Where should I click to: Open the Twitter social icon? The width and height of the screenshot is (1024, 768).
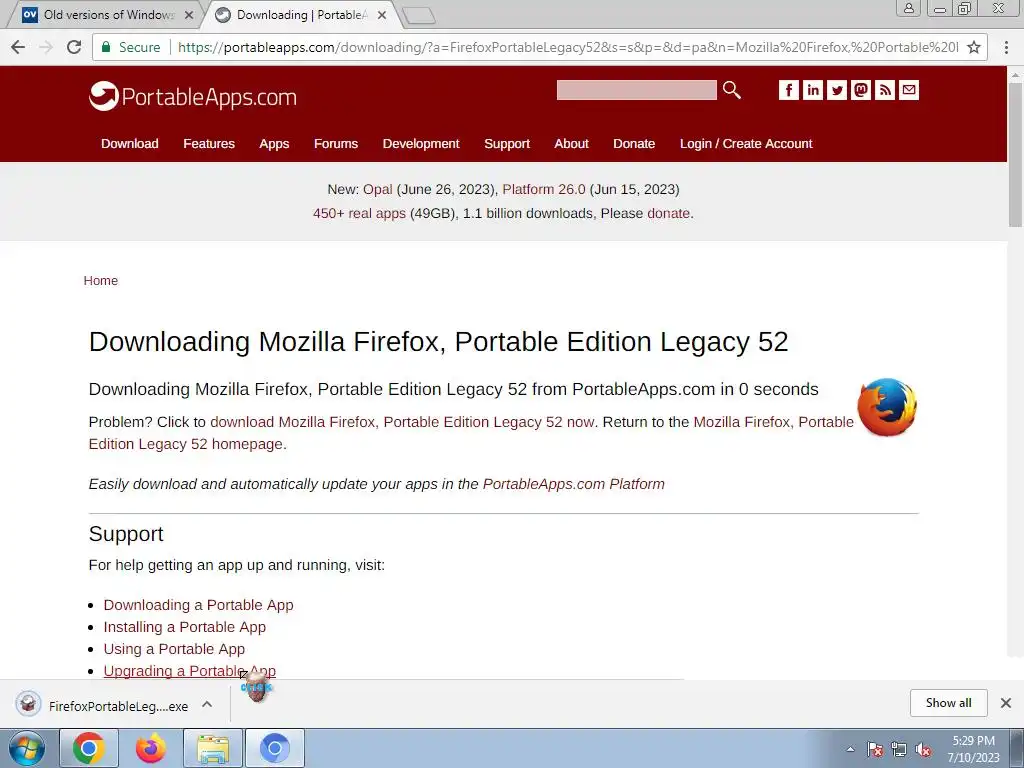click(x=837, y=90)
